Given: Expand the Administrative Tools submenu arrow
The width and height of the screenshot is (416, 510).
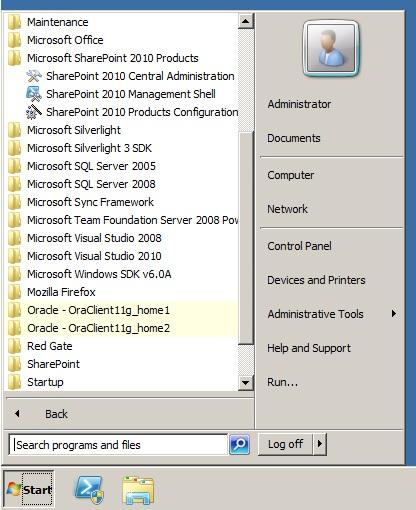Looking at the screenshot, I should tap(394, 314).
